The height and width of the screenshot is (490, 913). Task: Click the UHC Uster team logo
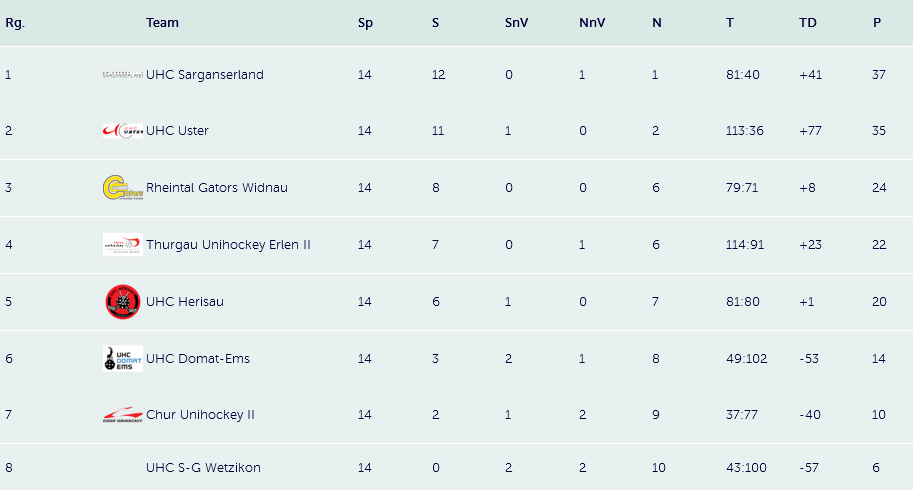[122, 130]
